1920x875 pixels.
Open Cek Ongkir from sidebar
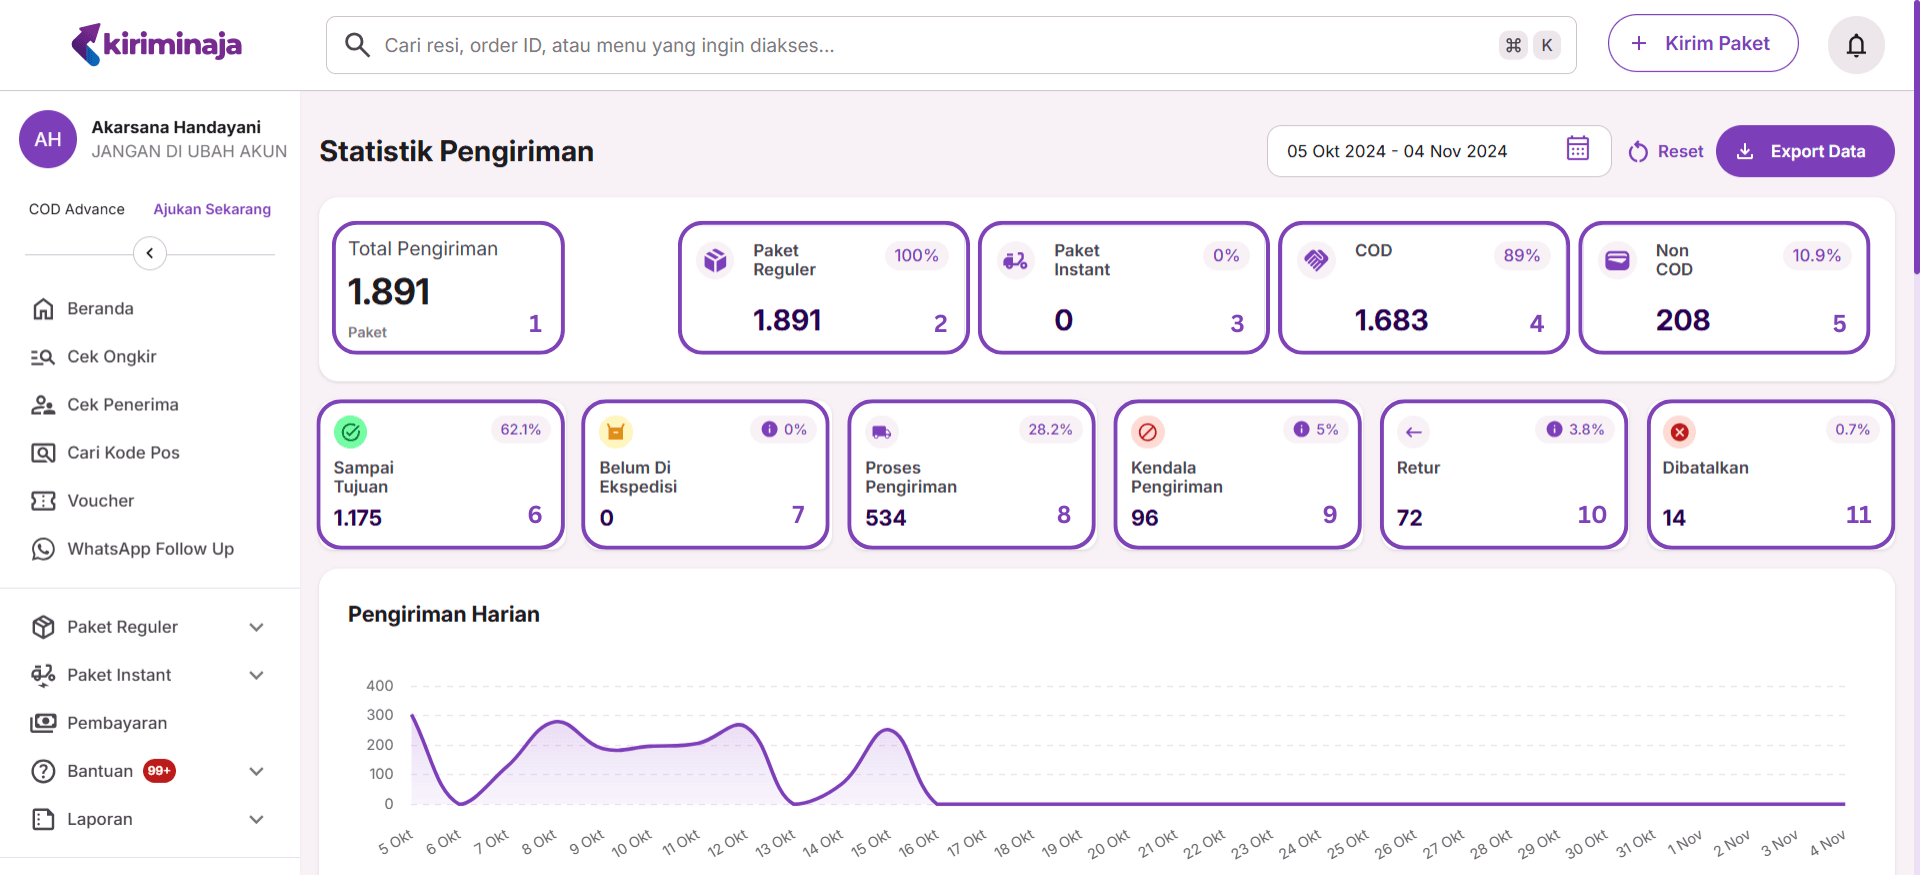pyautogui.click(x=111, y=357)
